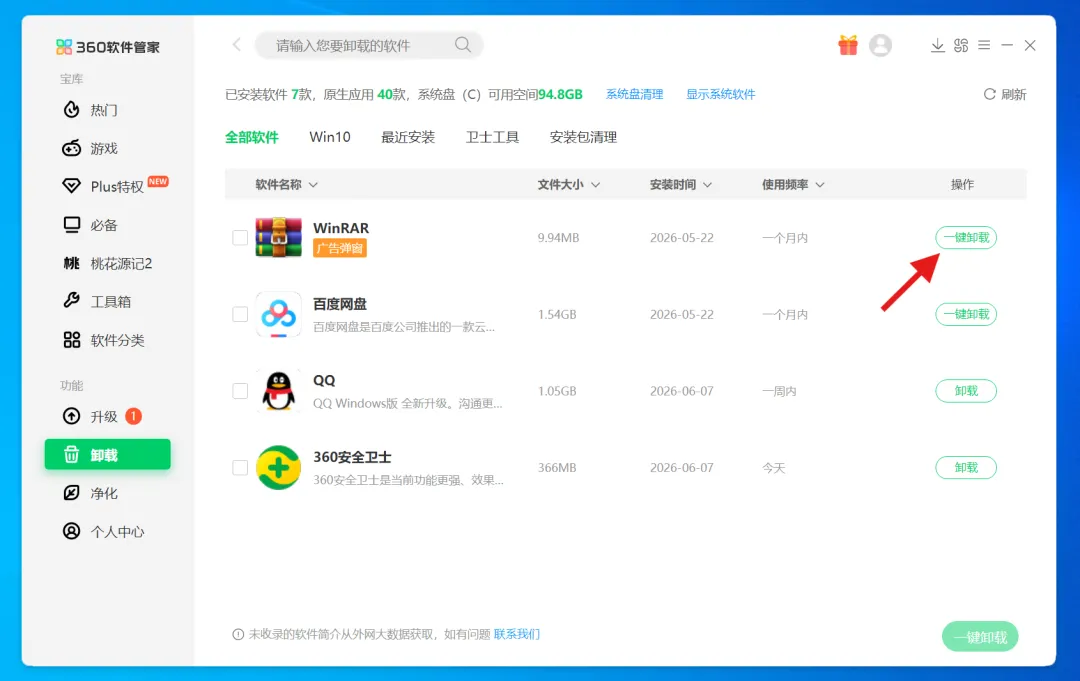Sort by 使用频率 column arrow
This screenshot has height=681, width=1080.
tap(820, 185)
